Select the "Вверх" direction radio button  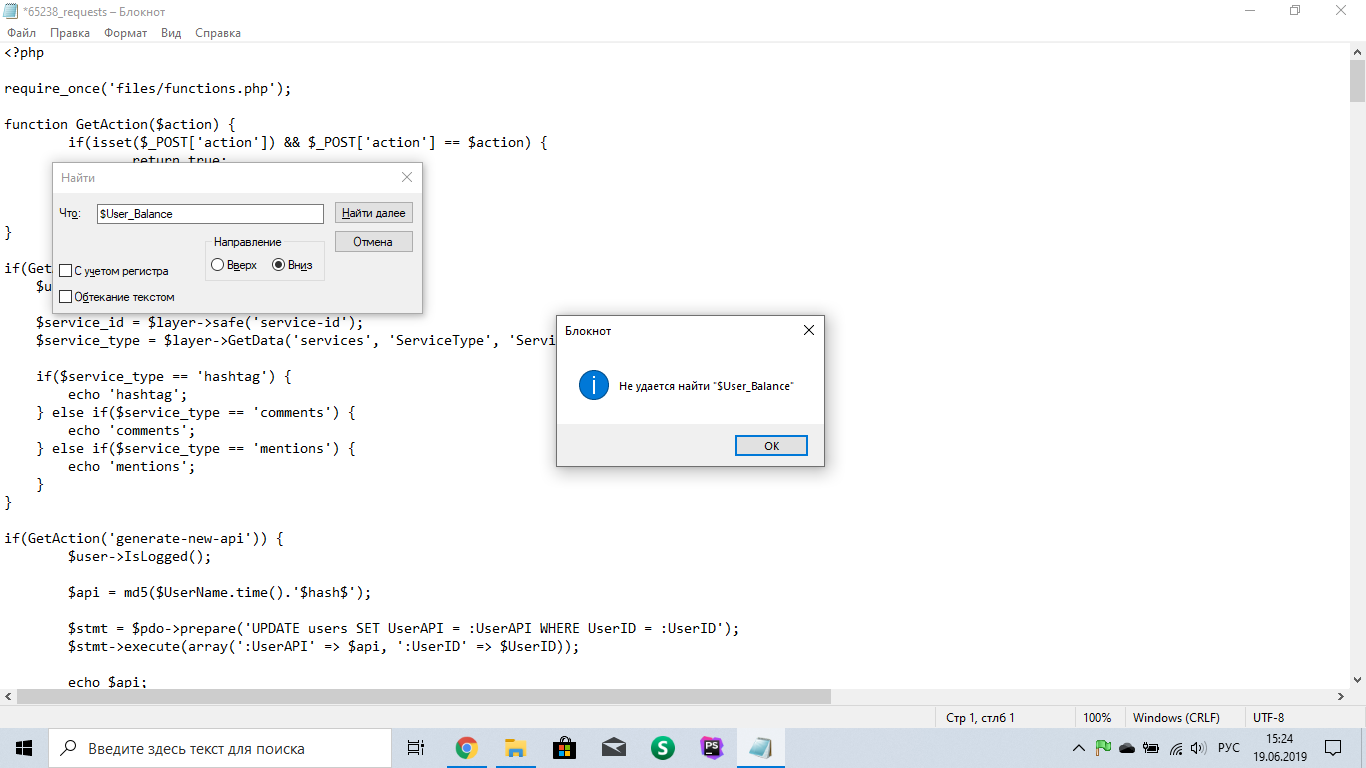(x=218, y=265)
